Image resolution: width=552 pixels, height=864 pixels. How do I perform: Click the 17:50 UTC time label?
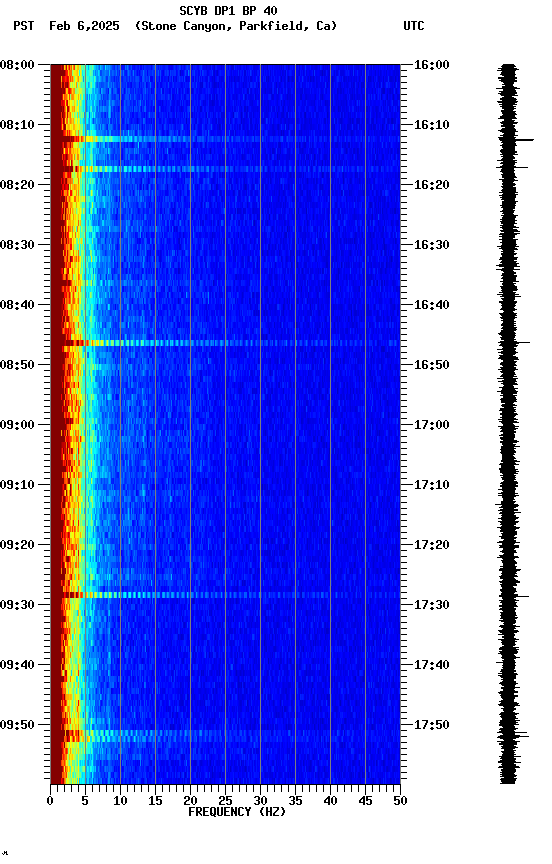point(431,725)
